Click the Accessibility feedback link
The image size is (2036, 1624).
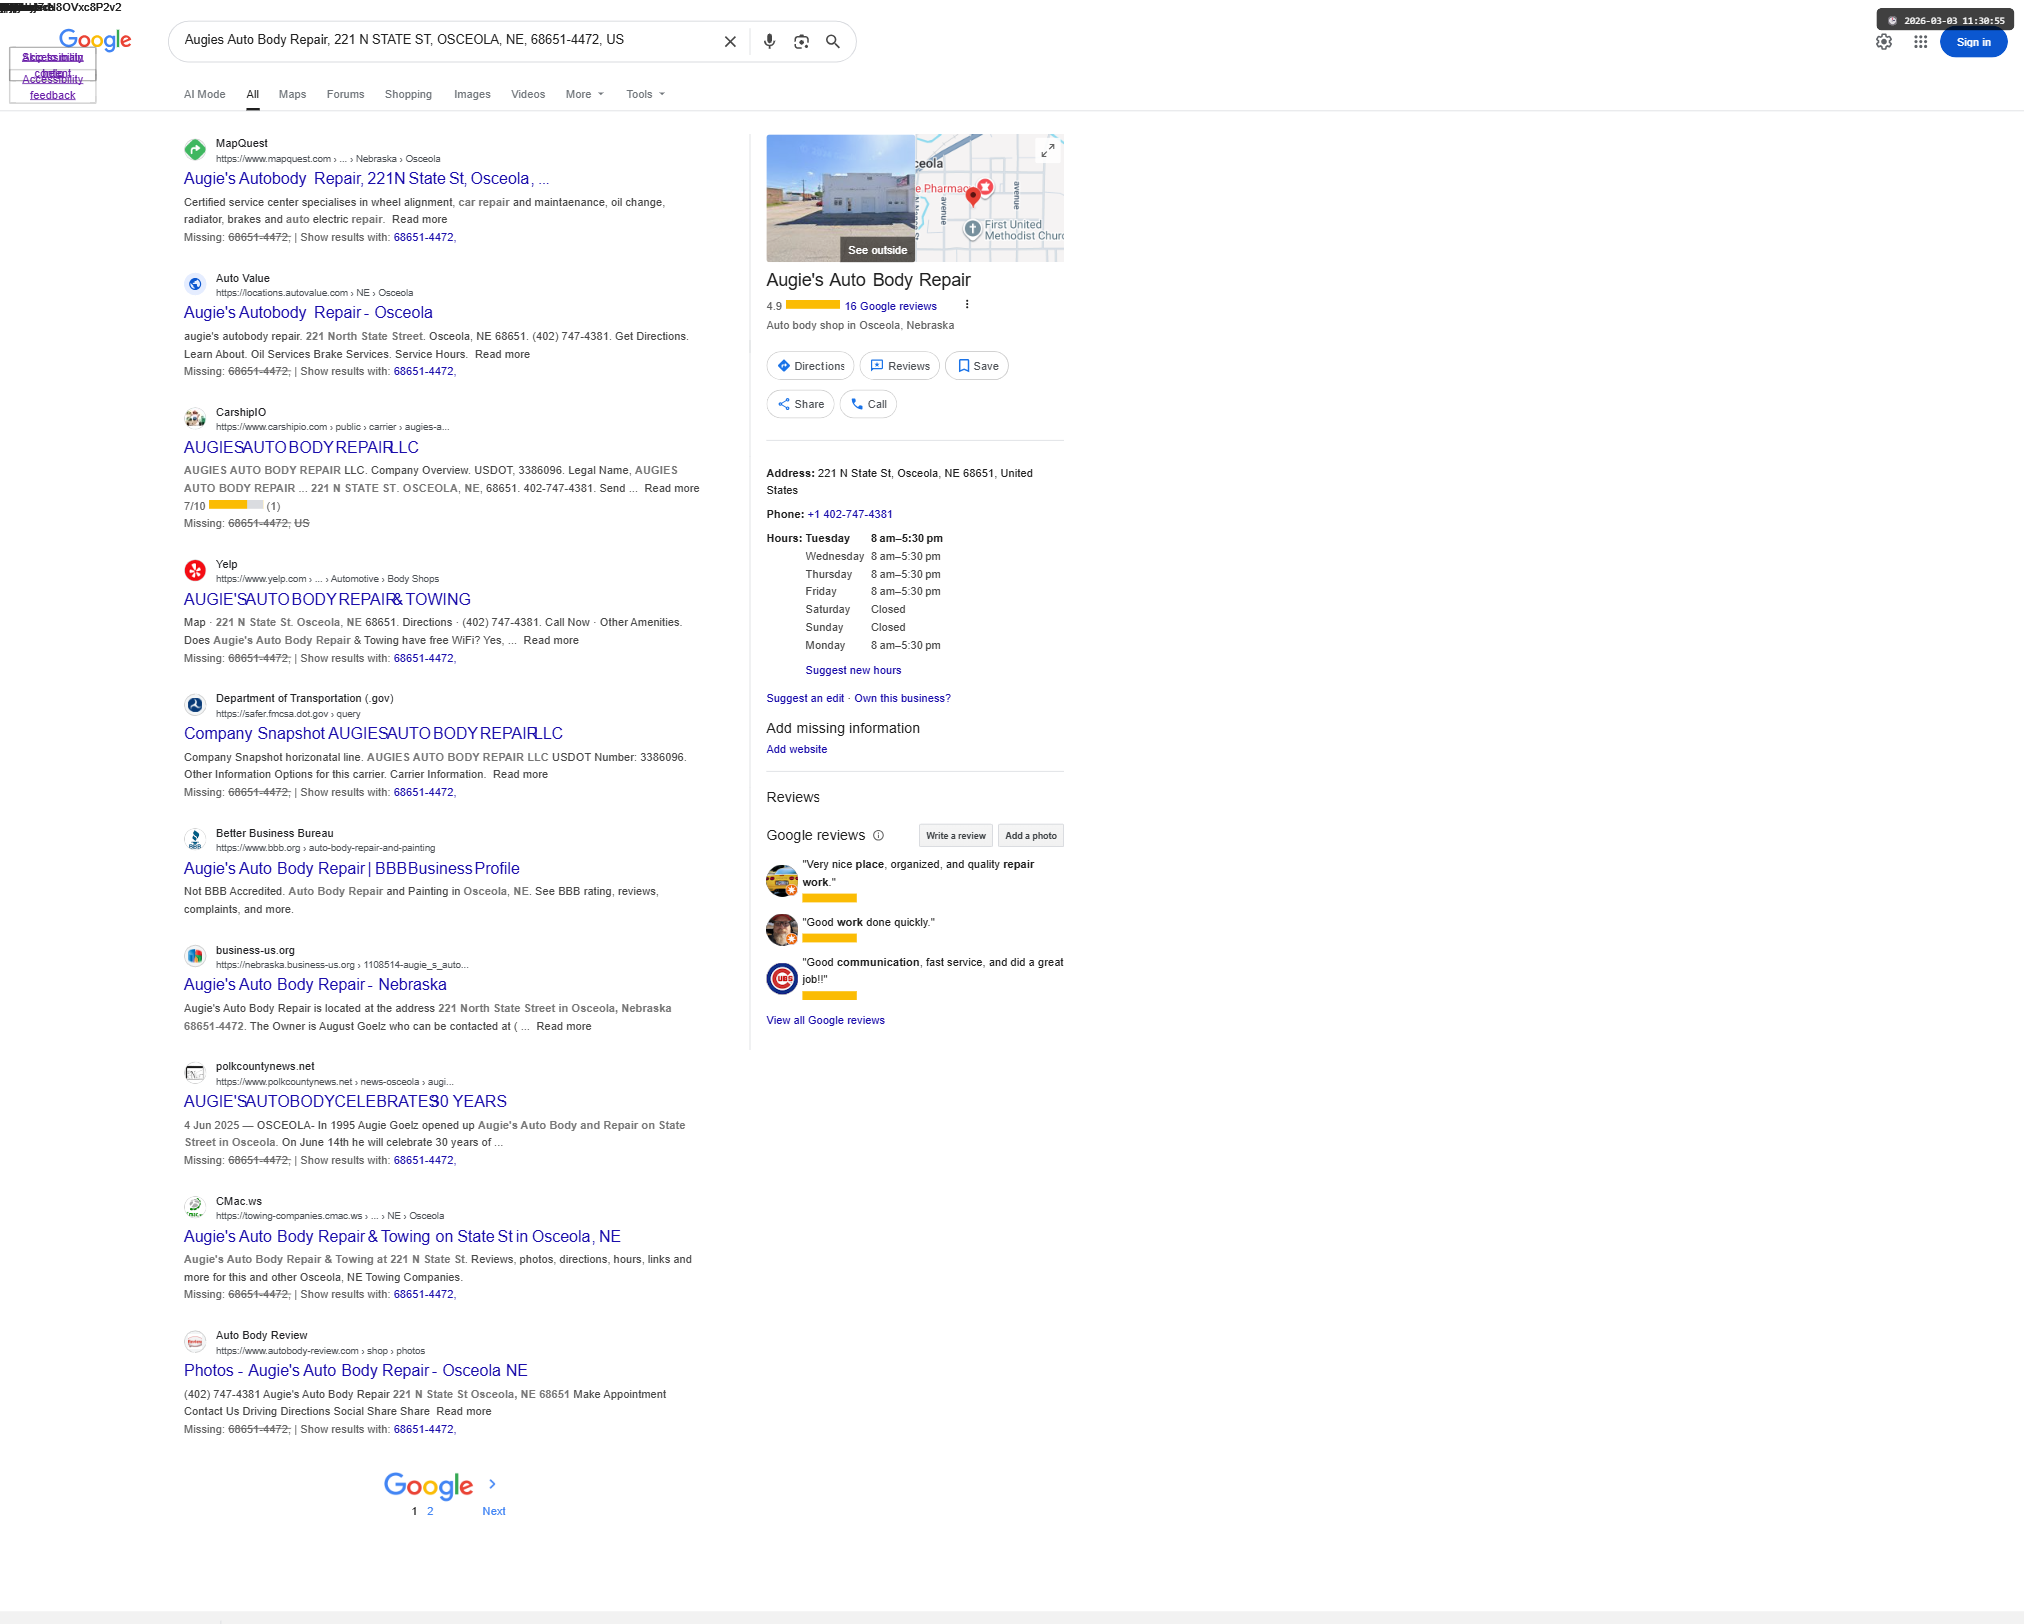[53, 87]
